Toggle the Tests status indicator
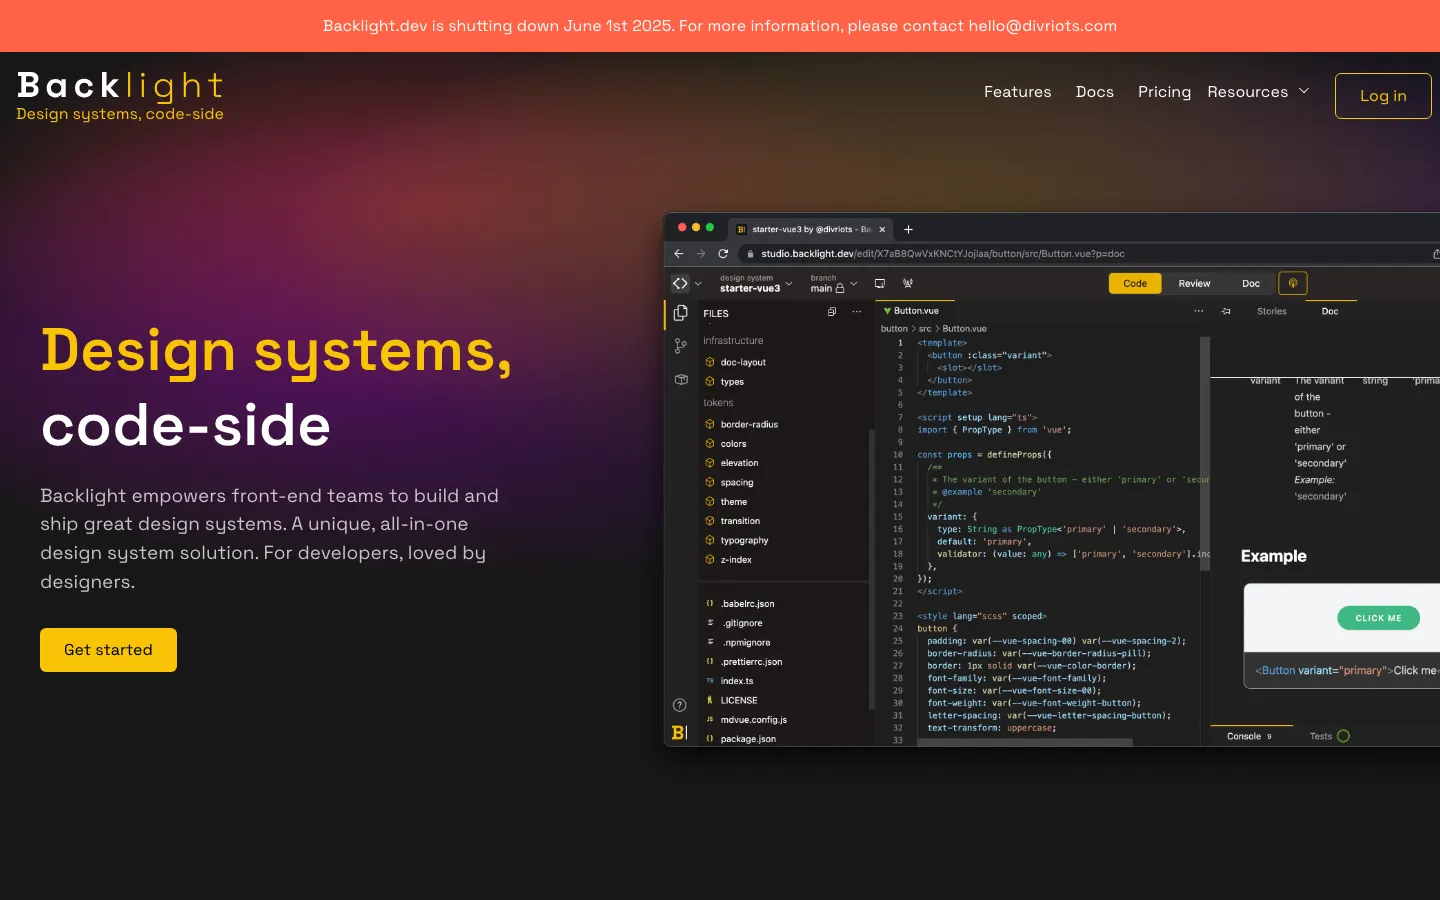 (1343, 736)
